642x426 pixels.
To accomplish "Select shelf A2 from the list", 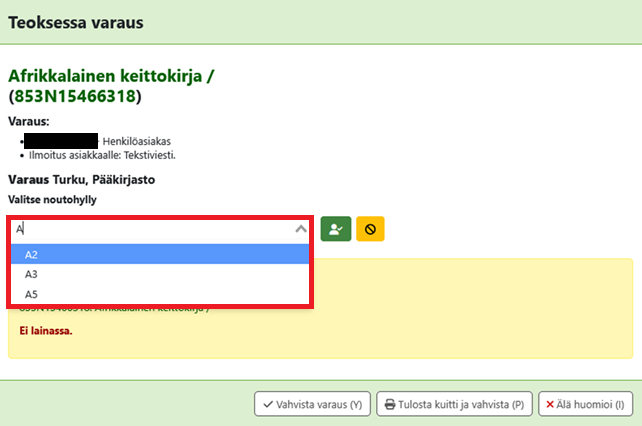I will 161,254.
